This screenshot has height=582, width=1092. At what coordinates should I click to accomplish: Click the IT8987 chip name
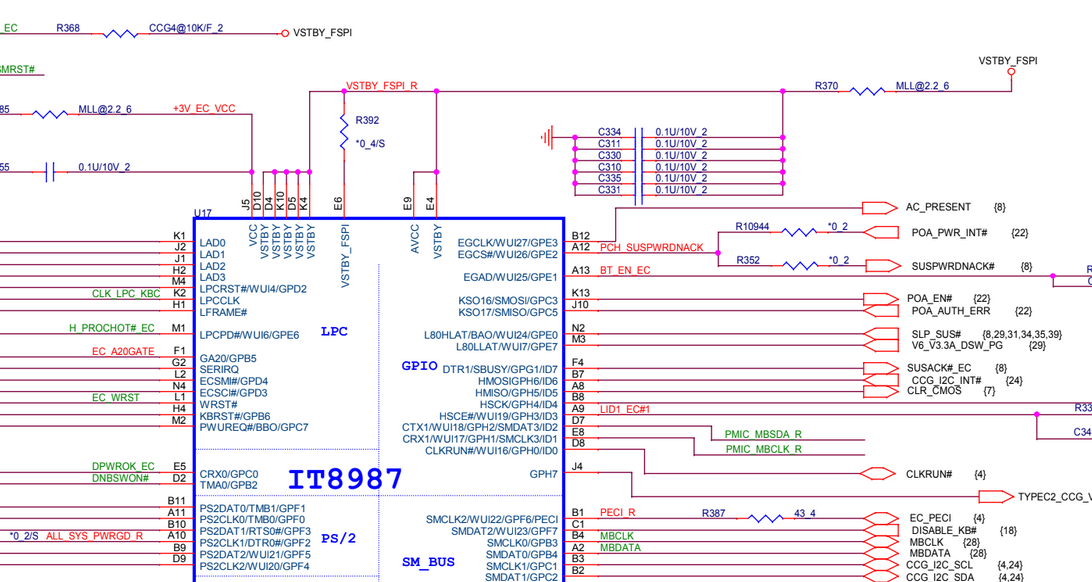(345, 479)
